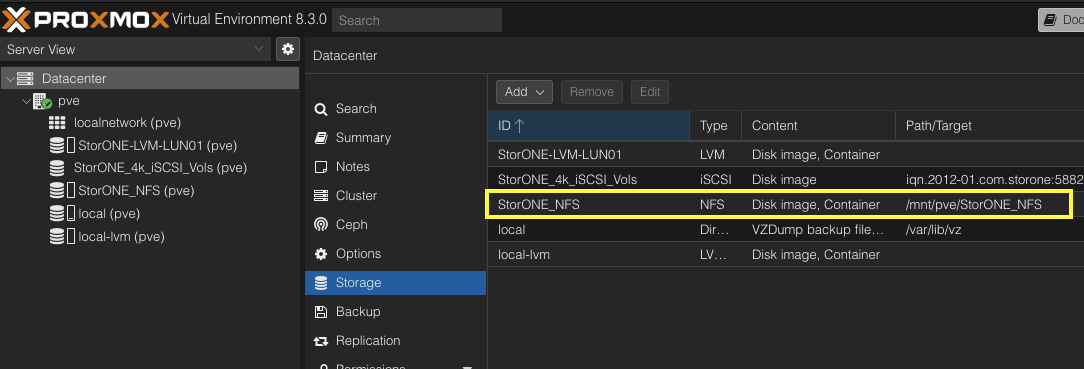The height and width of the screenshot is (369, 1084).
Task: Open the Replication menu item
Action: (395, 341)
